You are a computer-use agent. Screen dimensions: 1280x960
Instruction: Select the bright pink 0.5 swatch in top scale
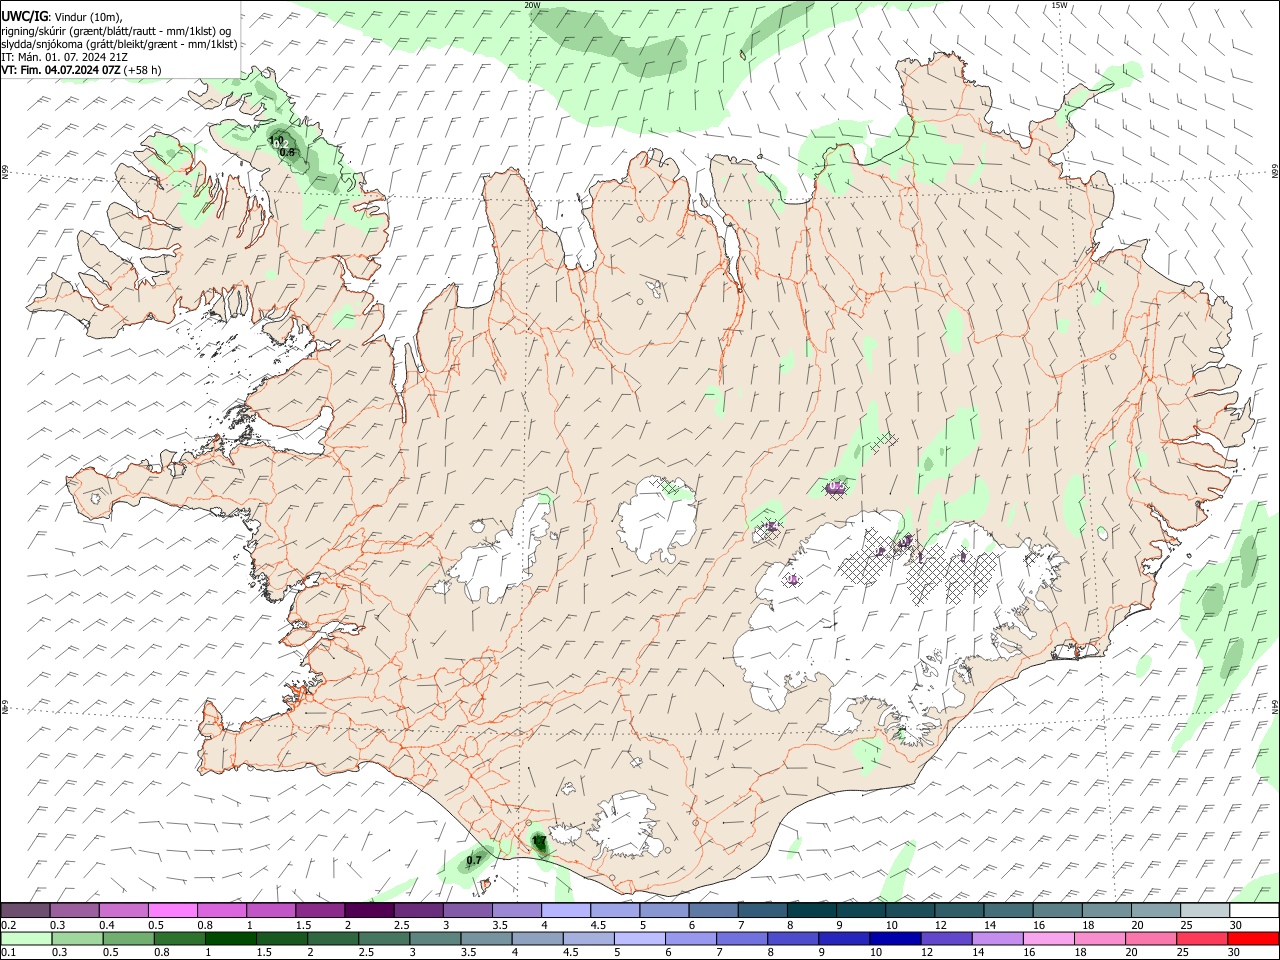pos(172,911)
